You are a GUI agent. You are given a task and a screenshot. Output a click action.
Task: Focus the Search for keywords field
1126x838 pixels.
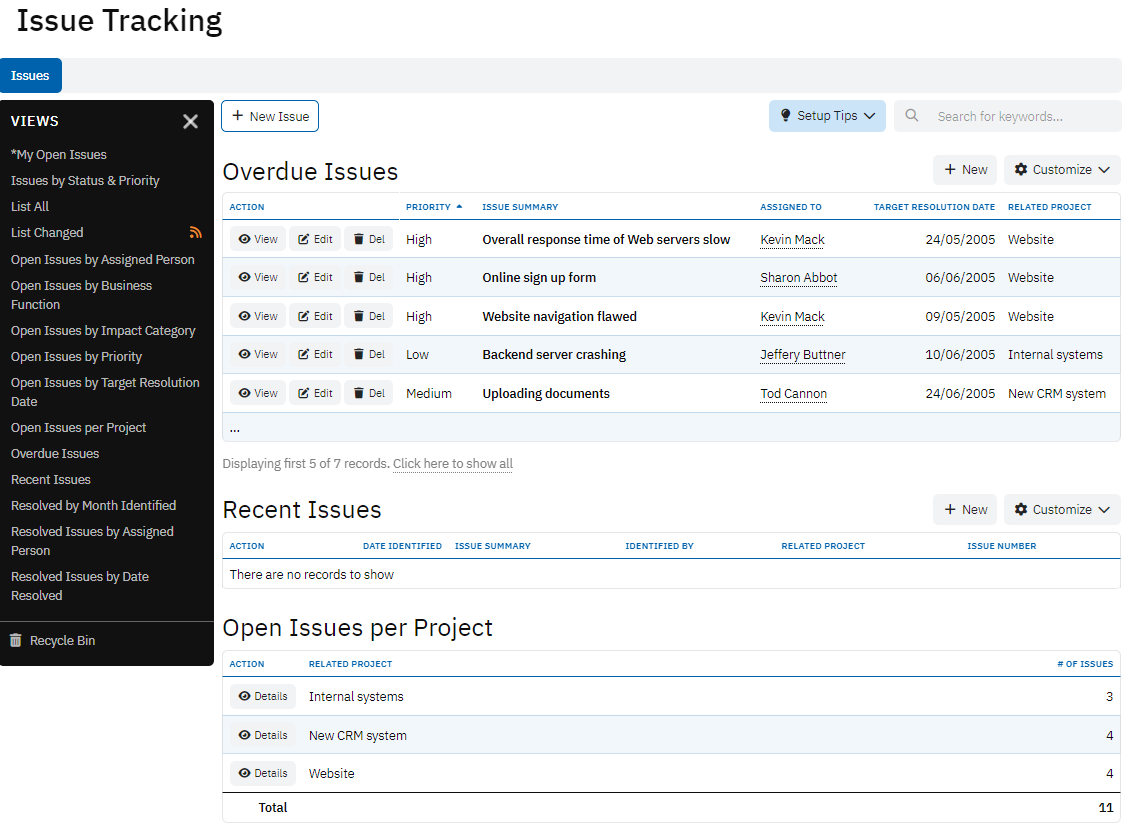coord(1020,117)
